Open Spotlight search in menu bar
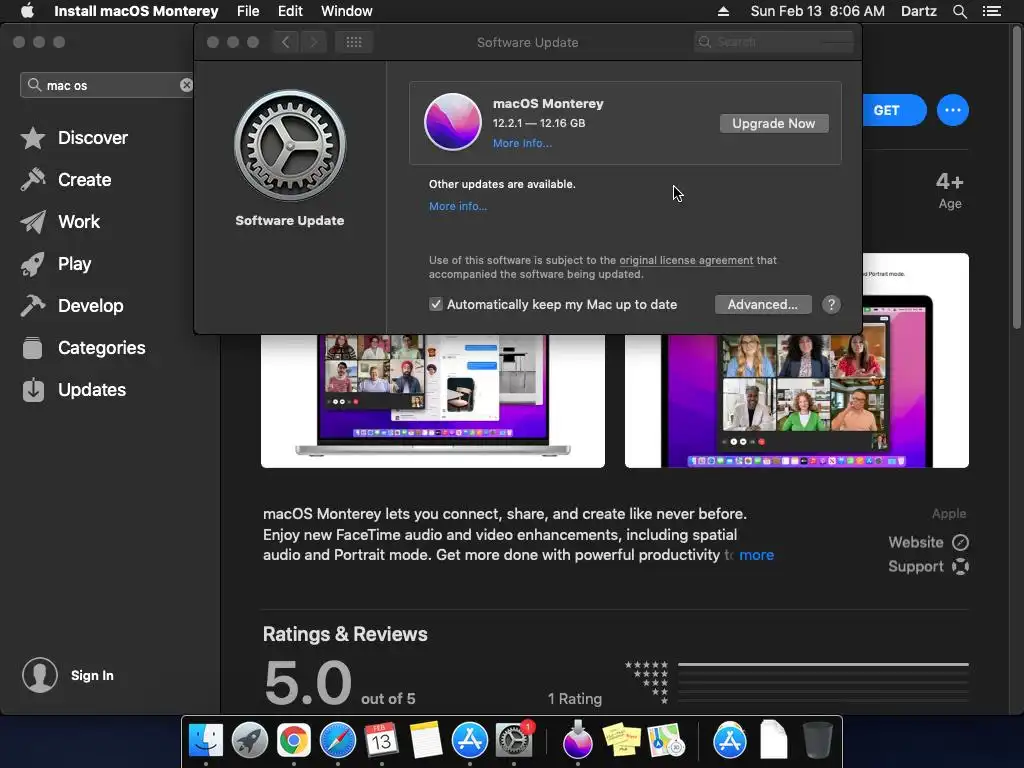This screenshot has height=768, width=1024. pos(959,11)
